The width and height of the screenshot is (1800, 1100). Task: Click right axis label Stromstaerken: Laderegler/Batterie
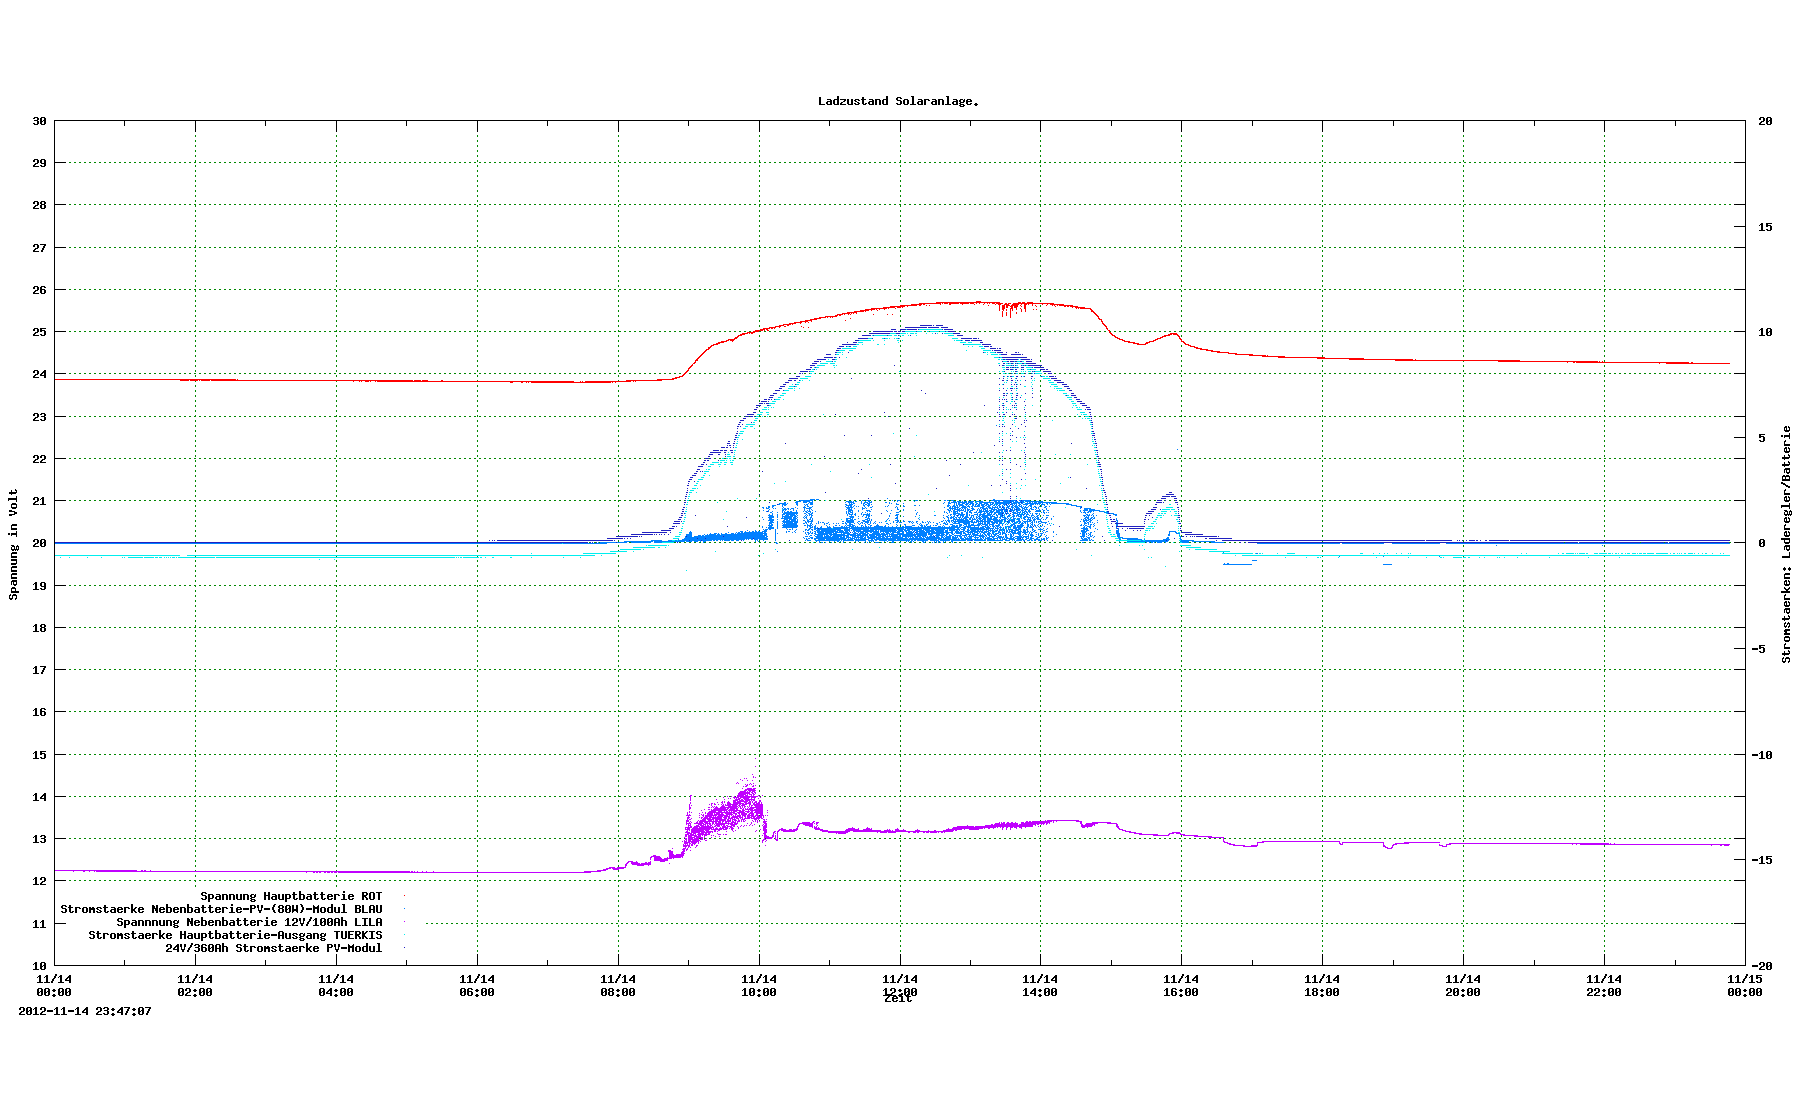tap(1786, 544)
